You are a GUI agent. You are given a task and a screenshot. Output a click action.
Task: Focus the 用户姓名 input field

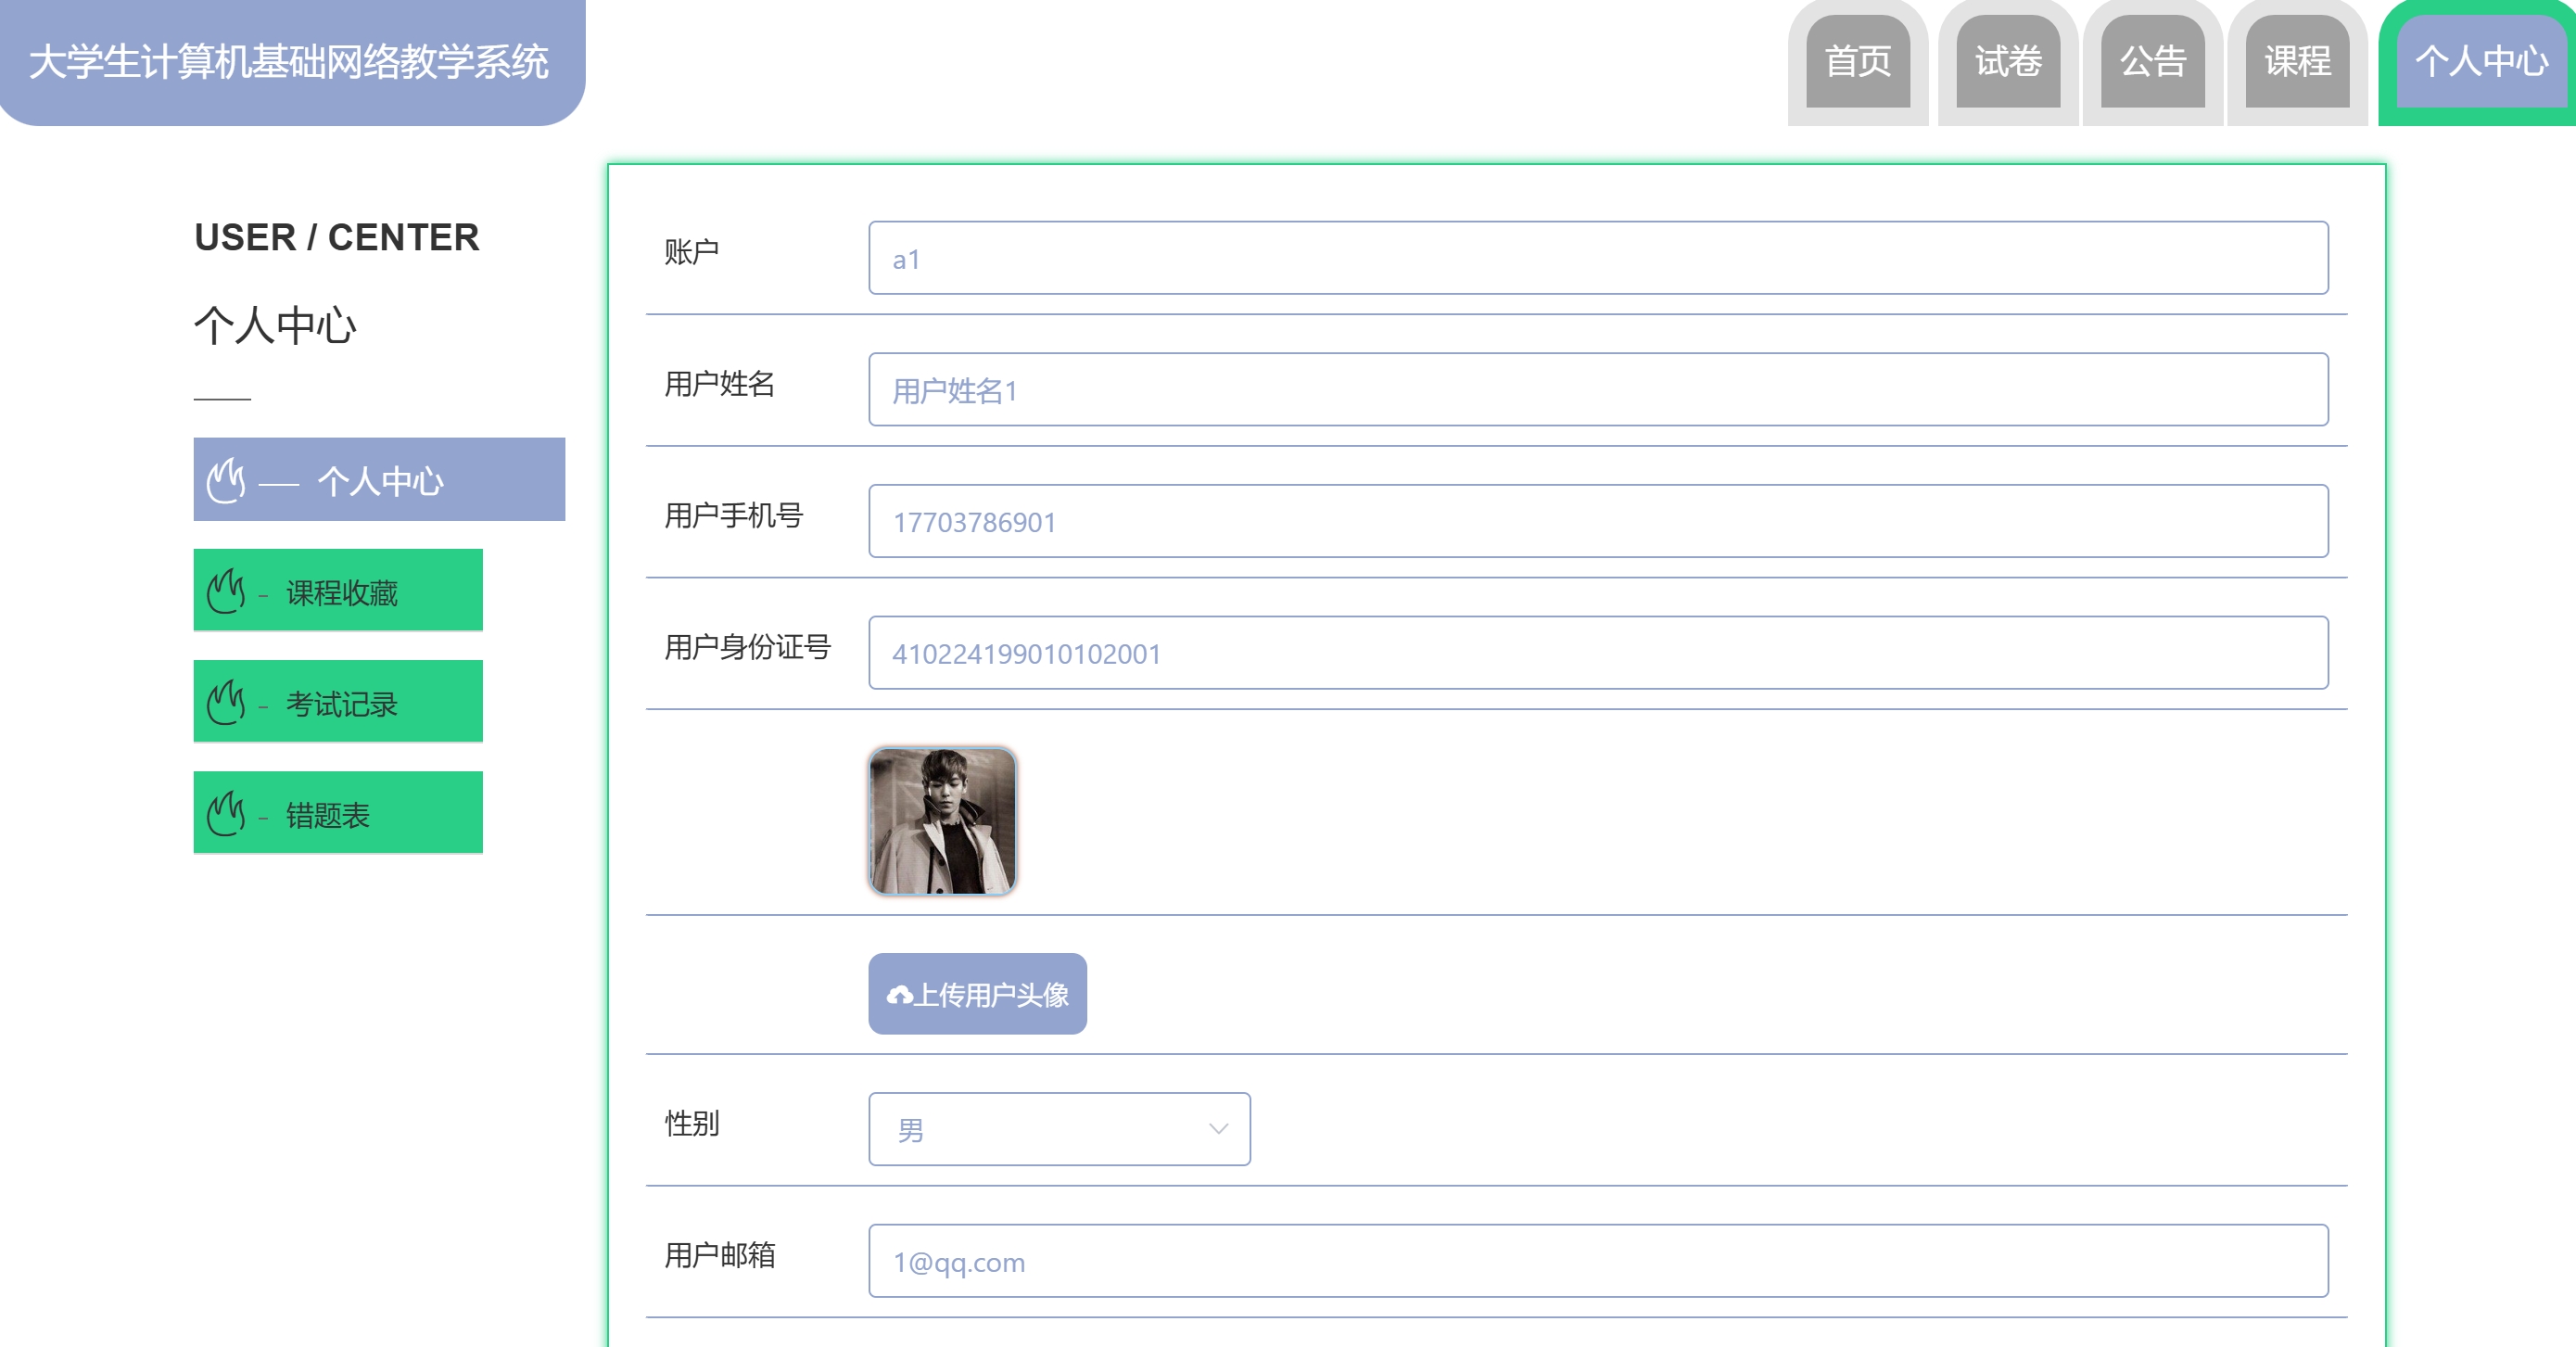1598,389
